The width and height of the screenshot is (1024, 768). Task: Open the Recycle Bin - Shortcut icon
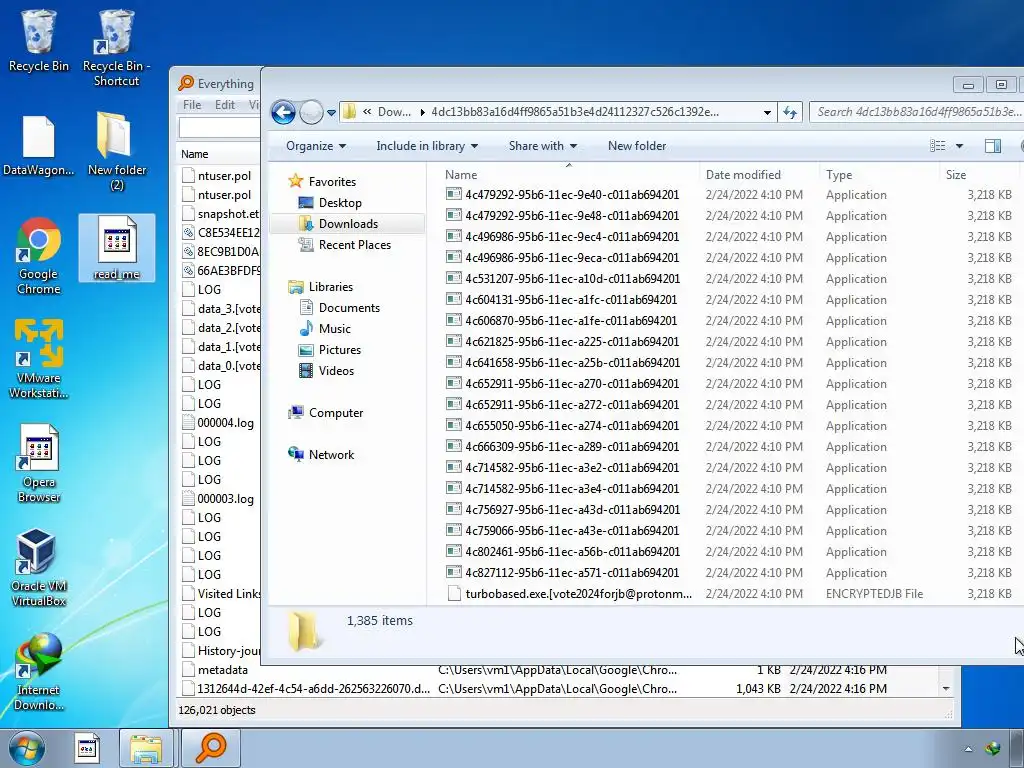[x=116, y=47]
